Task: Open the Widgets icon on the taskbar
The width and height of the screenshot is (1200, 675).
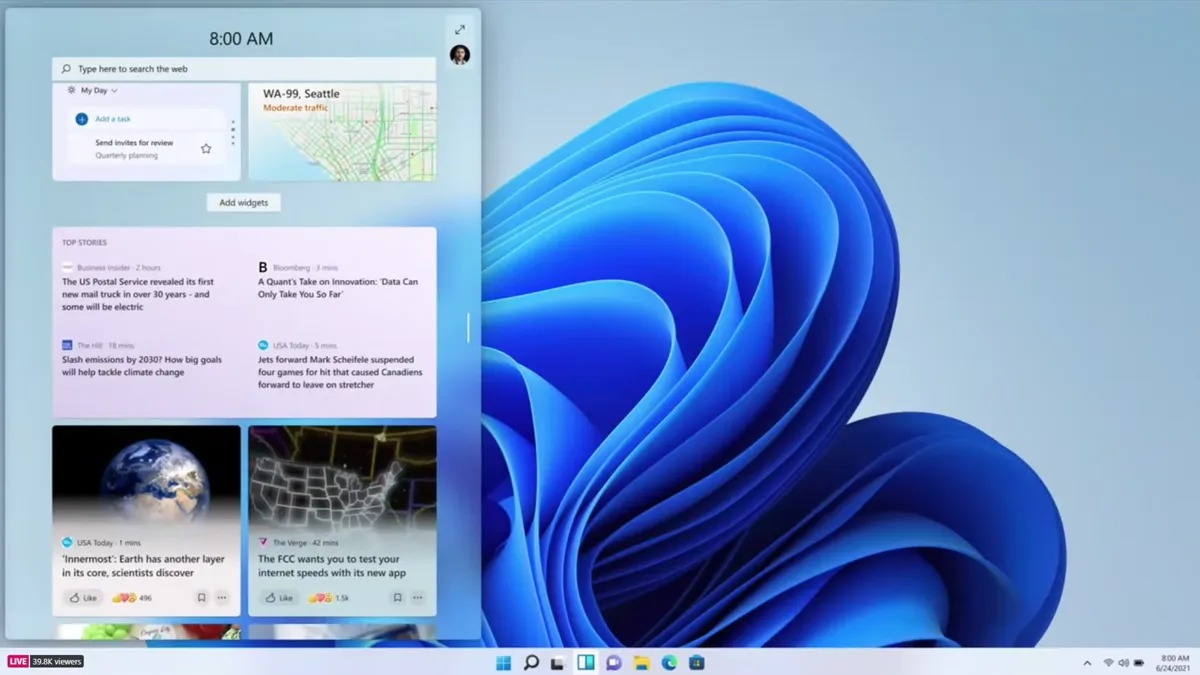Action: [586, 662]
